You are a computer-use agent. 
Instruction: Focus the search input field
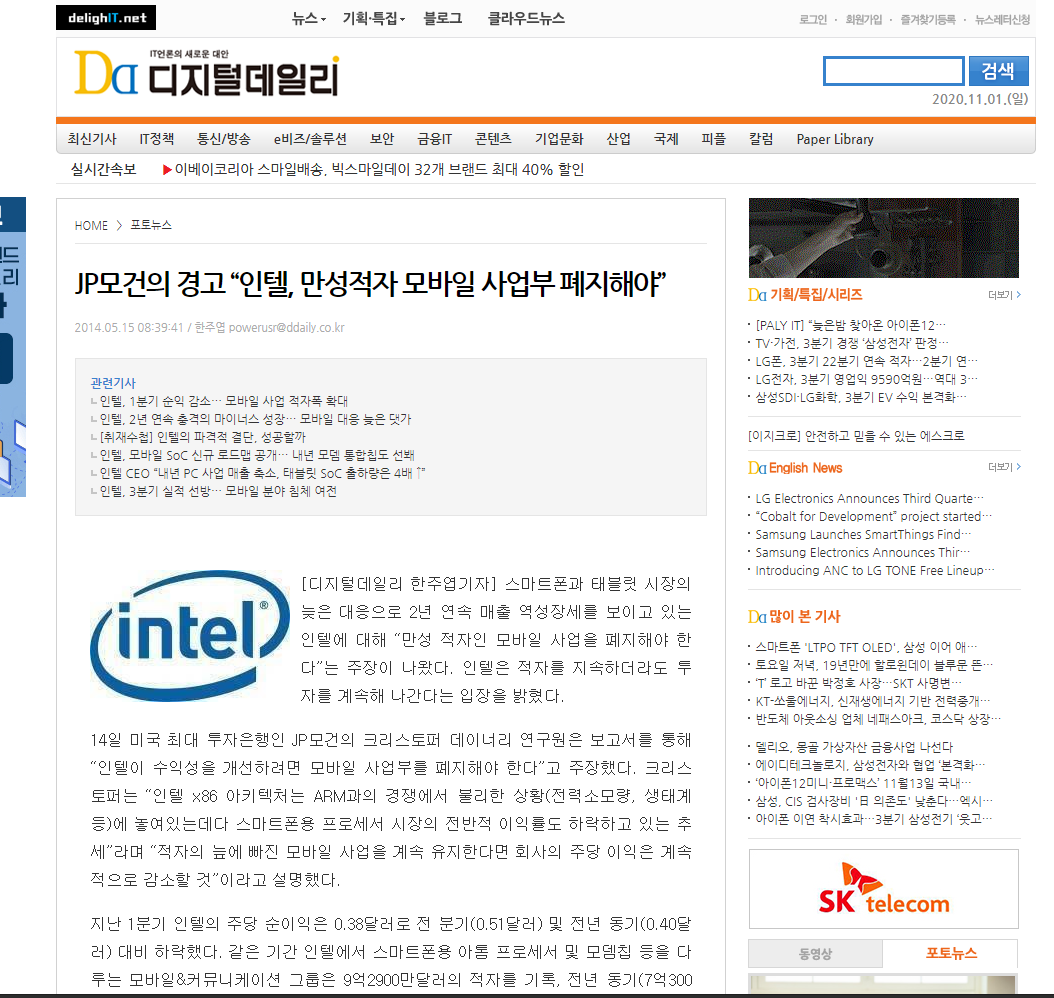coord(893,71)
